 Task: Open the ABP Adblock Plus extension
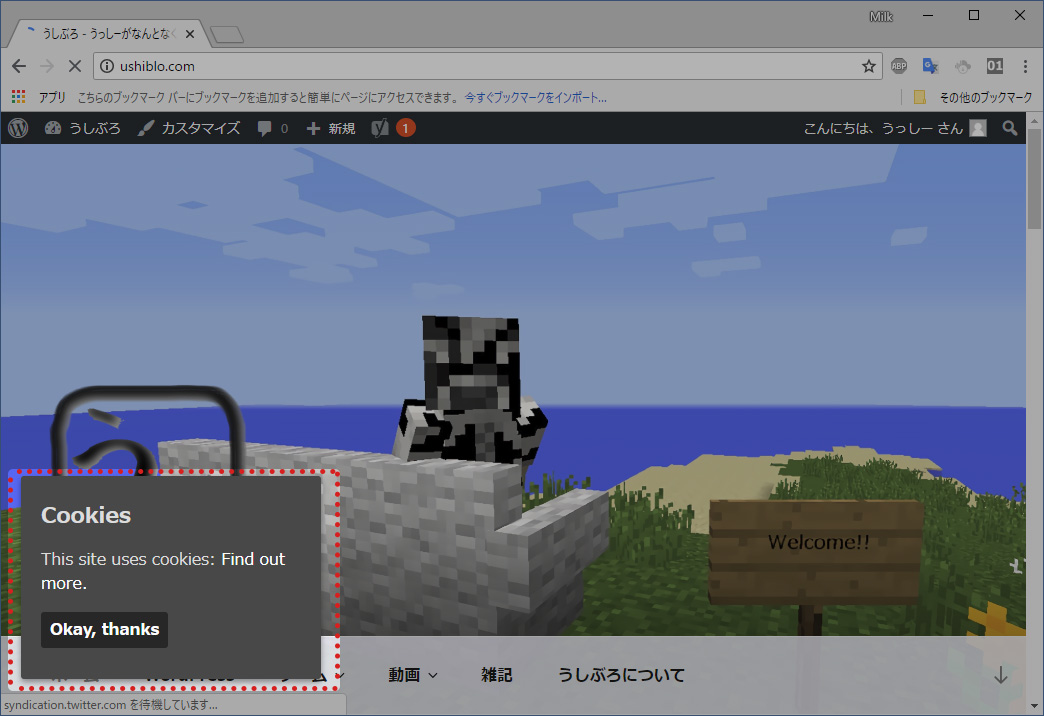[899, 66]
